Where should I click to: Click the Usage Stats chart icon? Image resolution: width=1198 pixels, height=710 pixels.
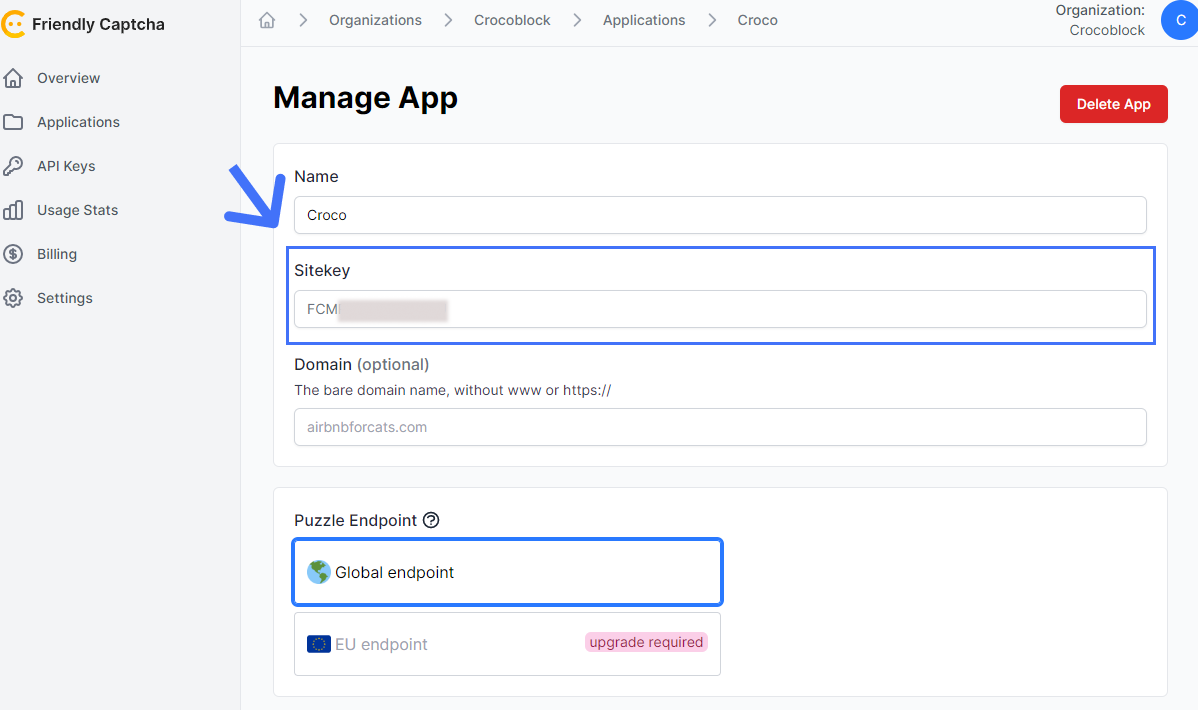(13, 210)
